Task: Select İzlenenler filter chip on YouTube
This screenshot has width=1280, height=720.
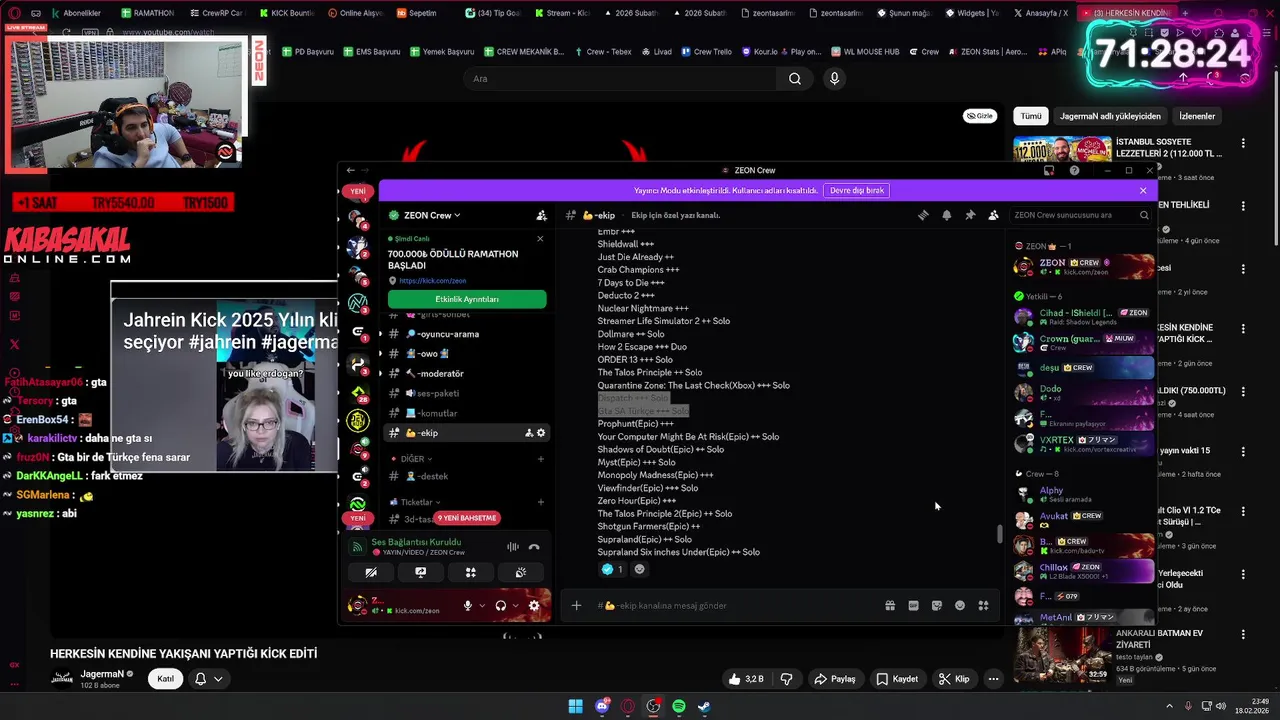Action: tap(1197, 116)
